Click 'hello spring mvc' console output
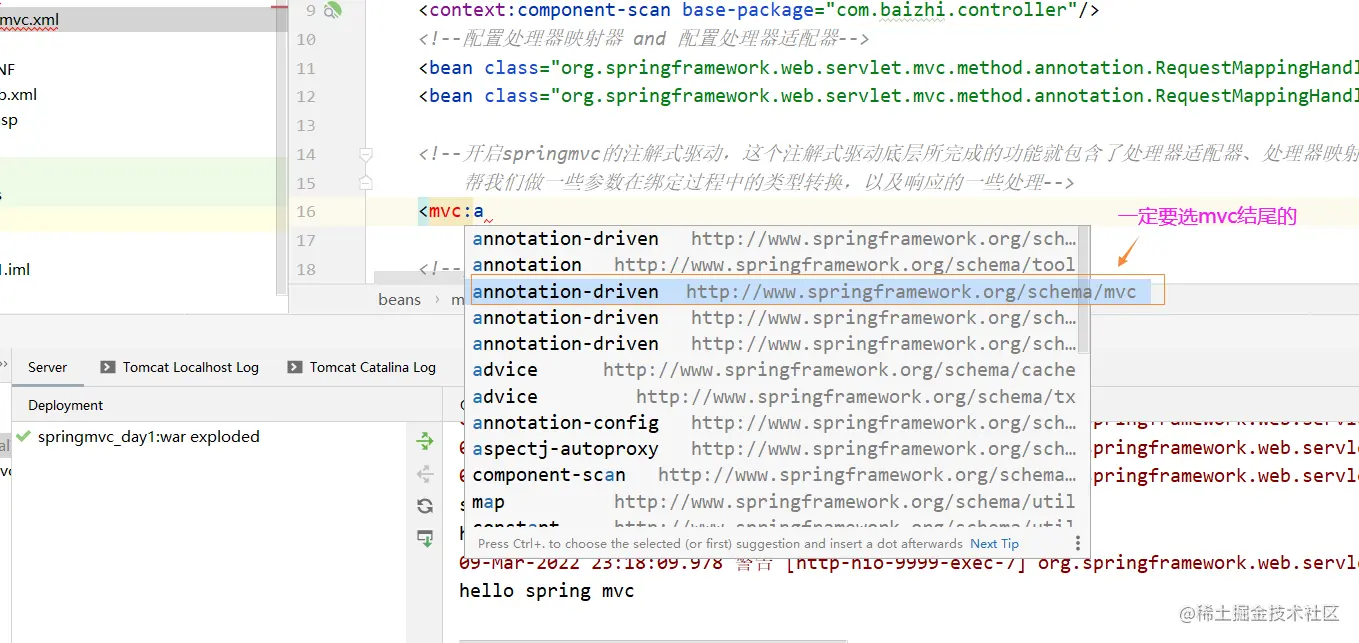Viewport: 1359px width, 643px height. [546, 591]
